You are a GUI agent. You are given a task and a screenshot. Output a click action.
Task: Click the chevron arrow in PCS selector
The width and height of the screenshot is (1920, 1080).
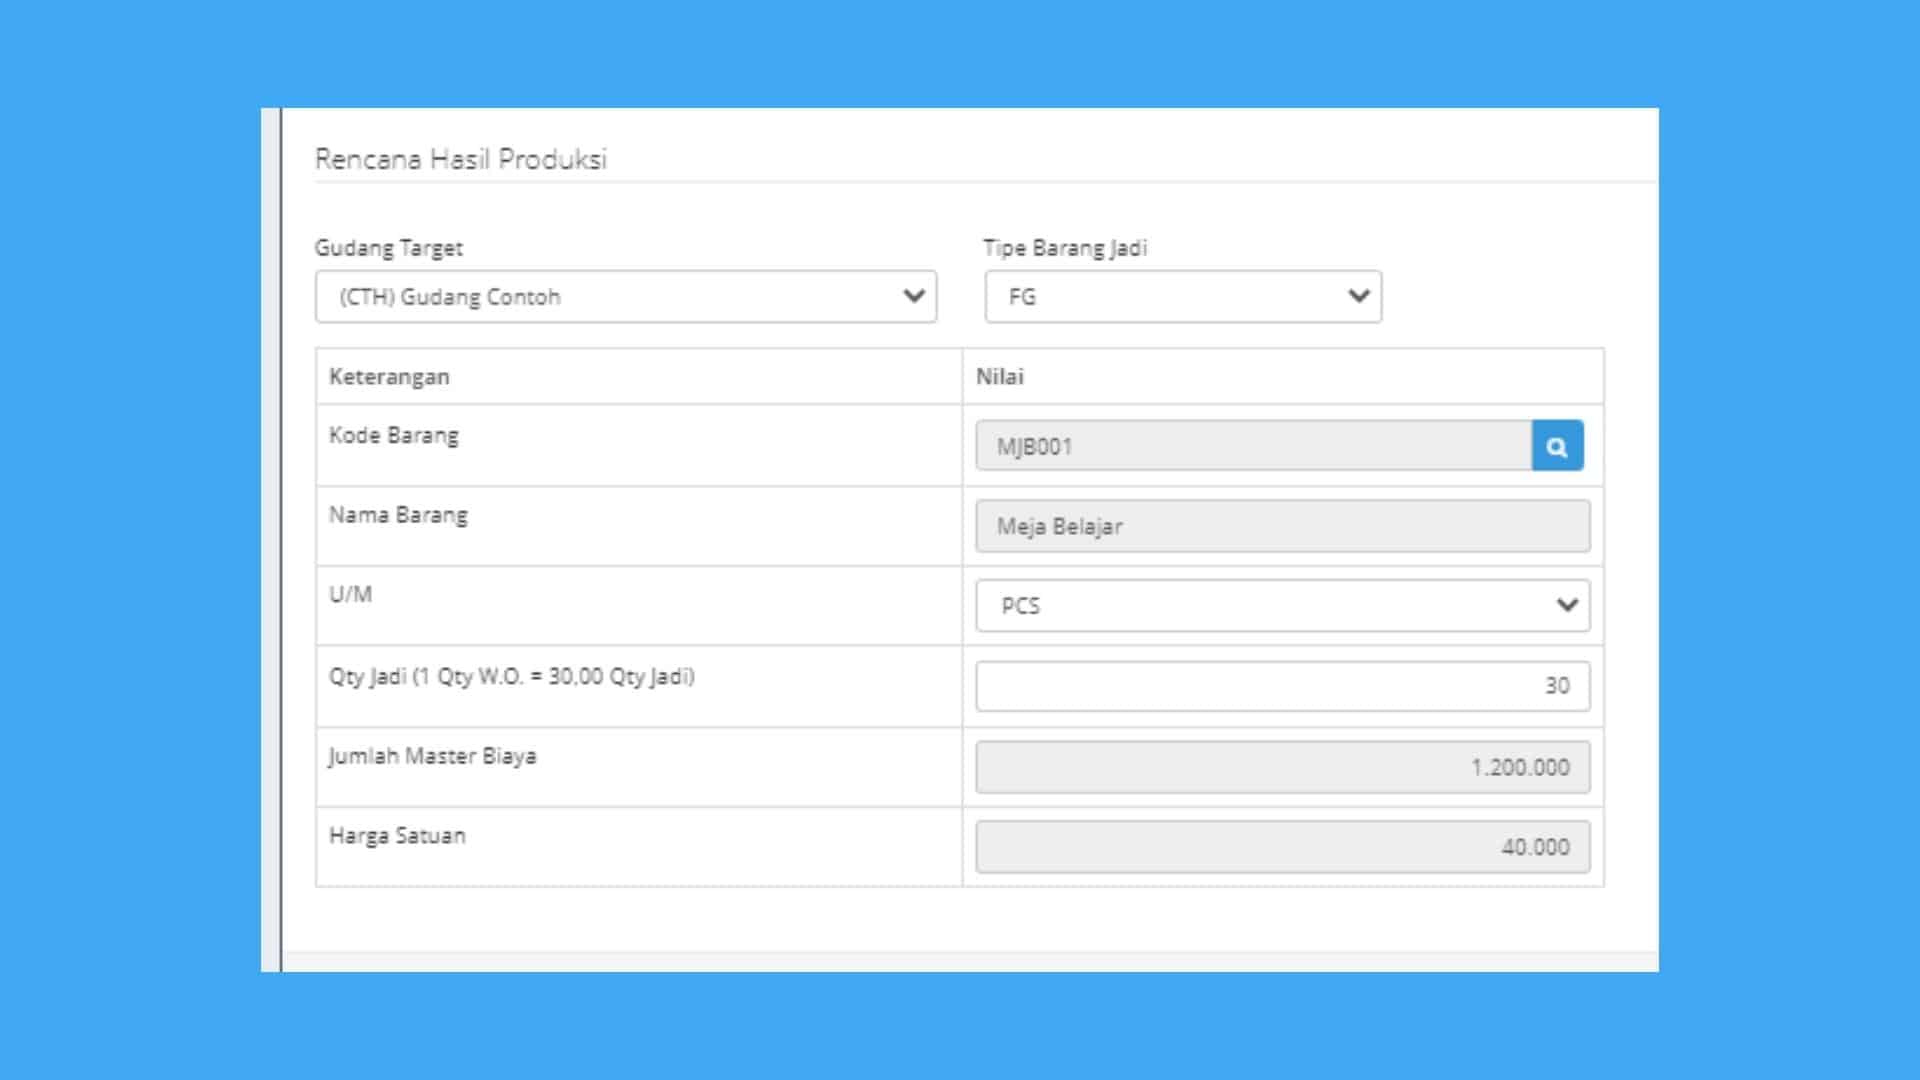[x=1567, y=605]
